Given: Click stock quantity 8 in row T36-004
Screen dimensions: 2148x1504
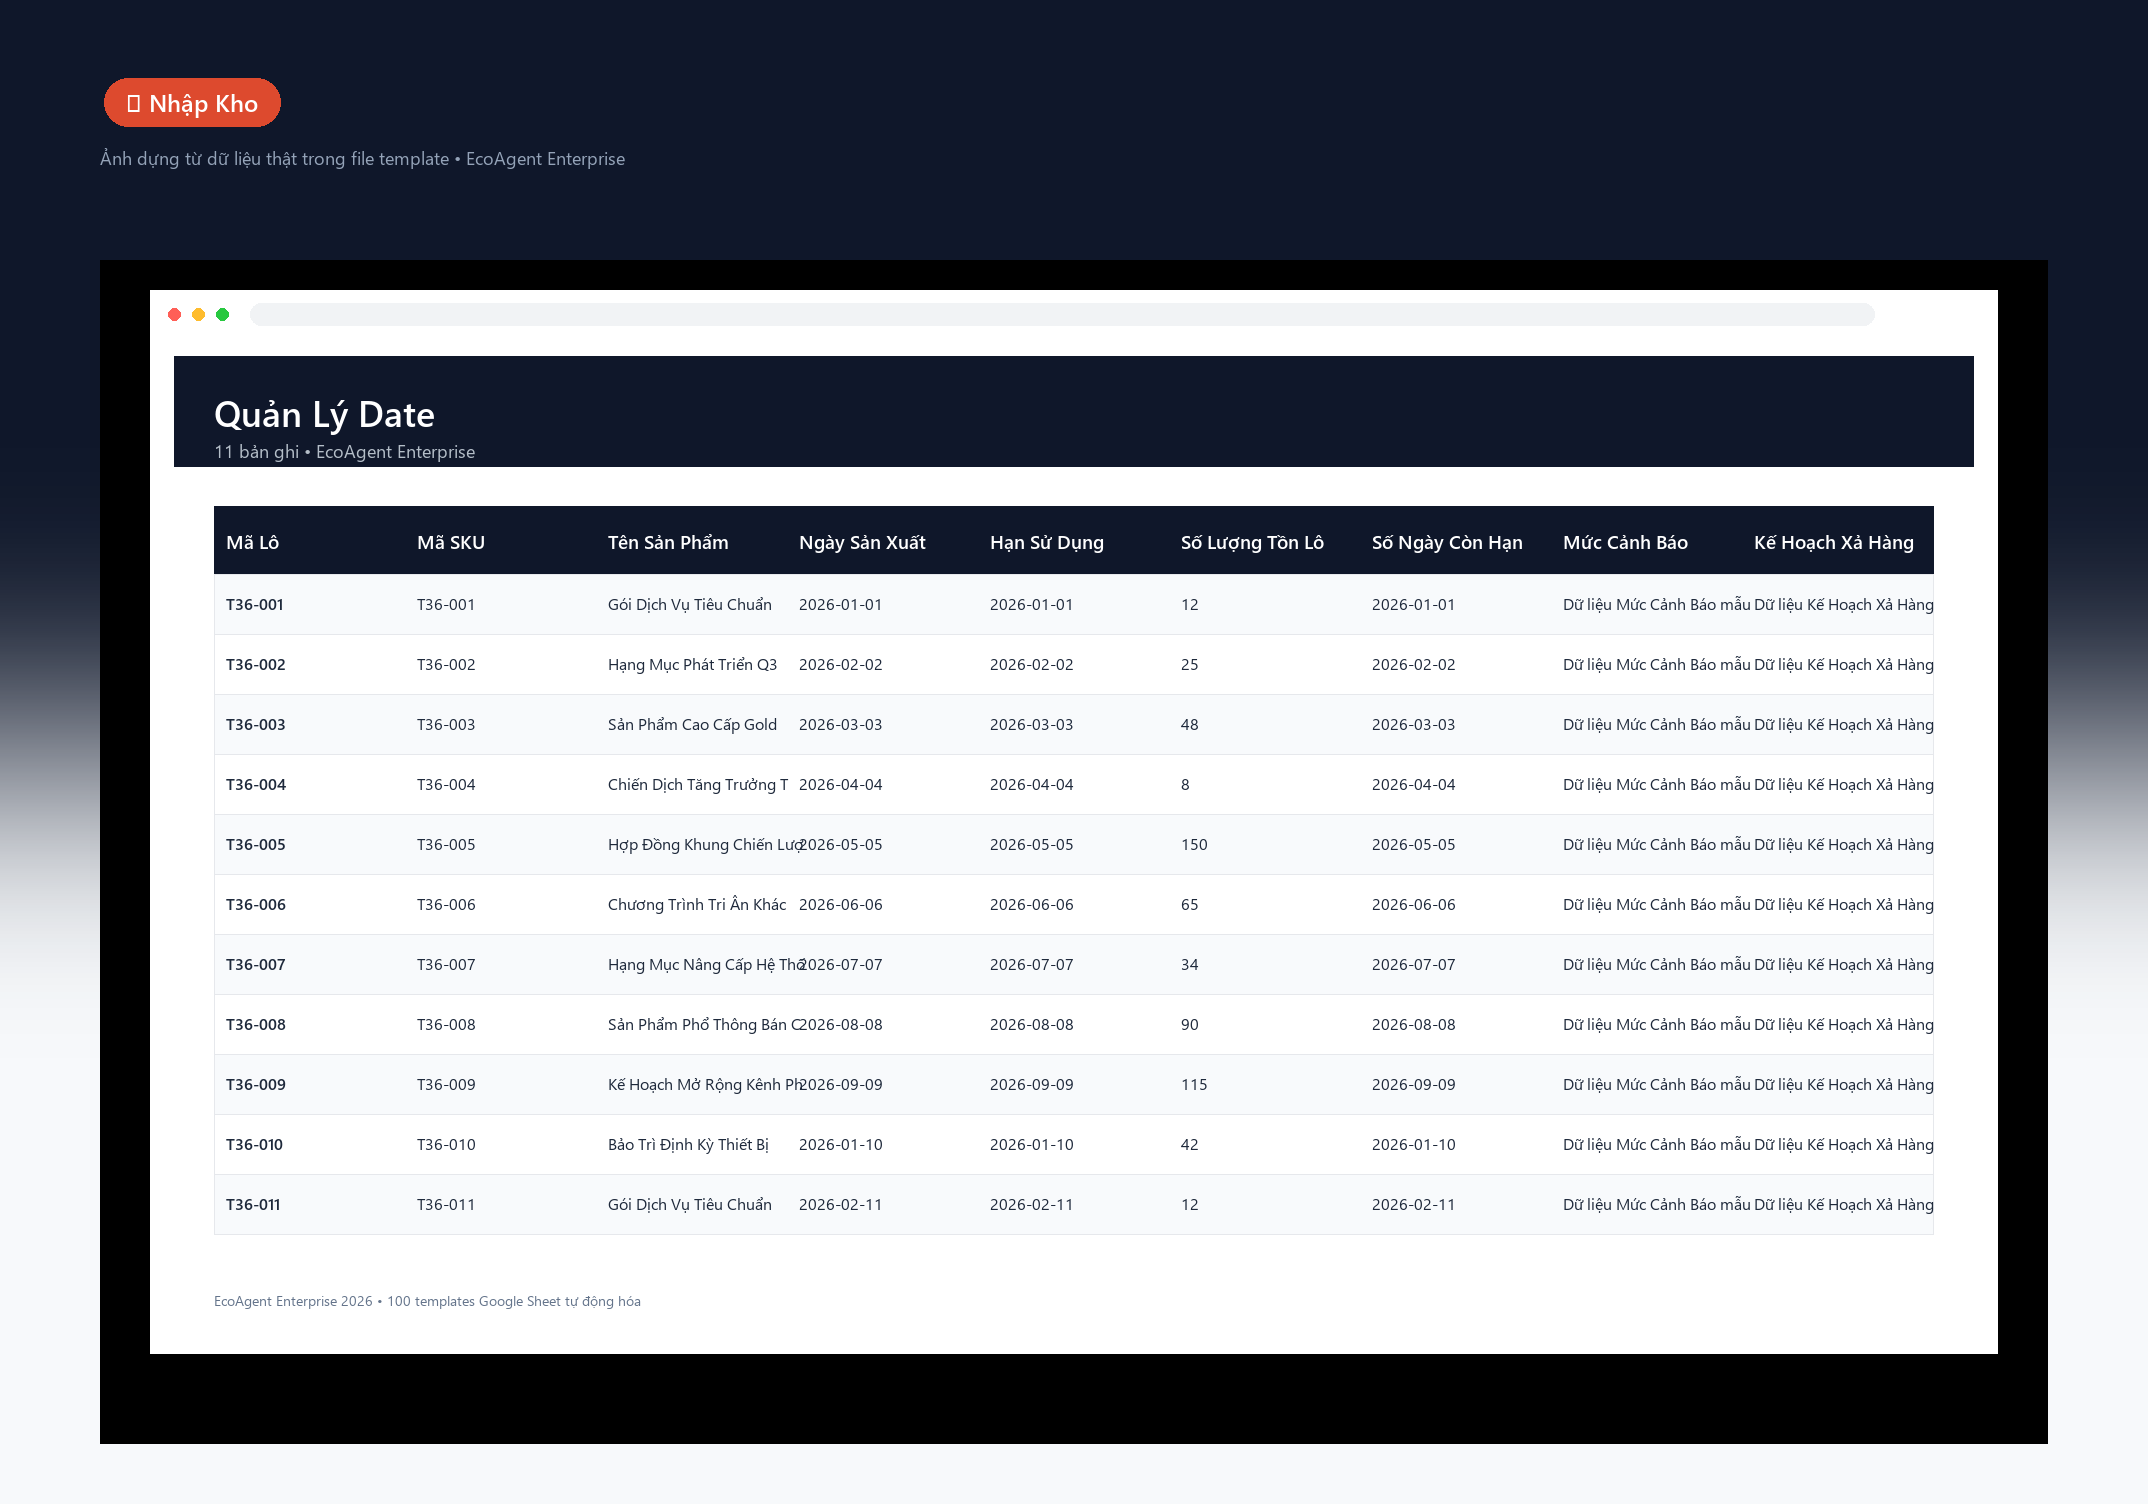Looking at the screenshot, I should pos(1185,784).
